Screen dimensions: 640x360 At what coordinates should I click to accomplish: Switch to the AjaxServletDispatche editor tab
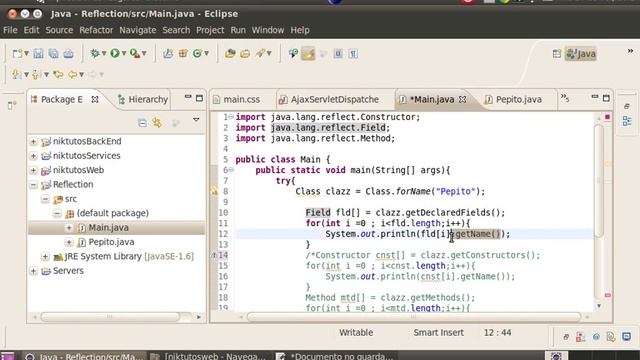(x=334, y=100)
